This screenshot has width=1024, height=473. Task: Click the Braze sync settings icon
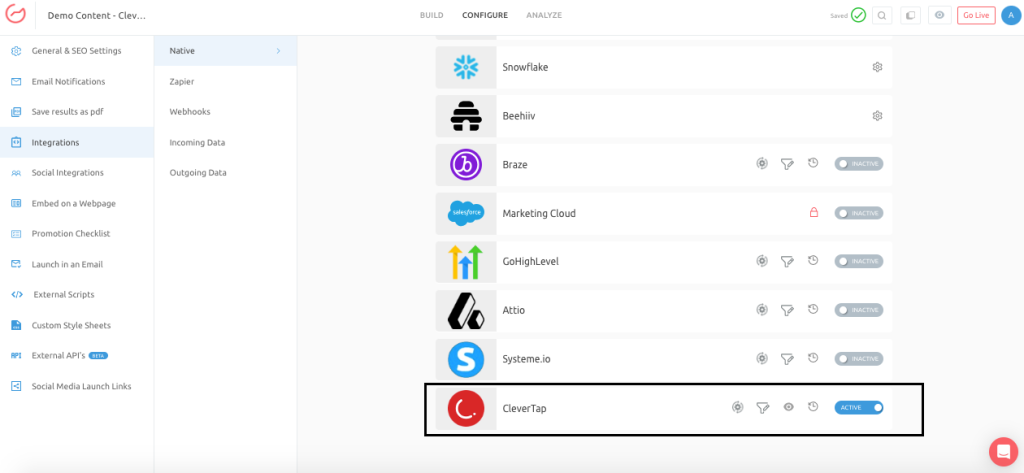pos(761,163)
